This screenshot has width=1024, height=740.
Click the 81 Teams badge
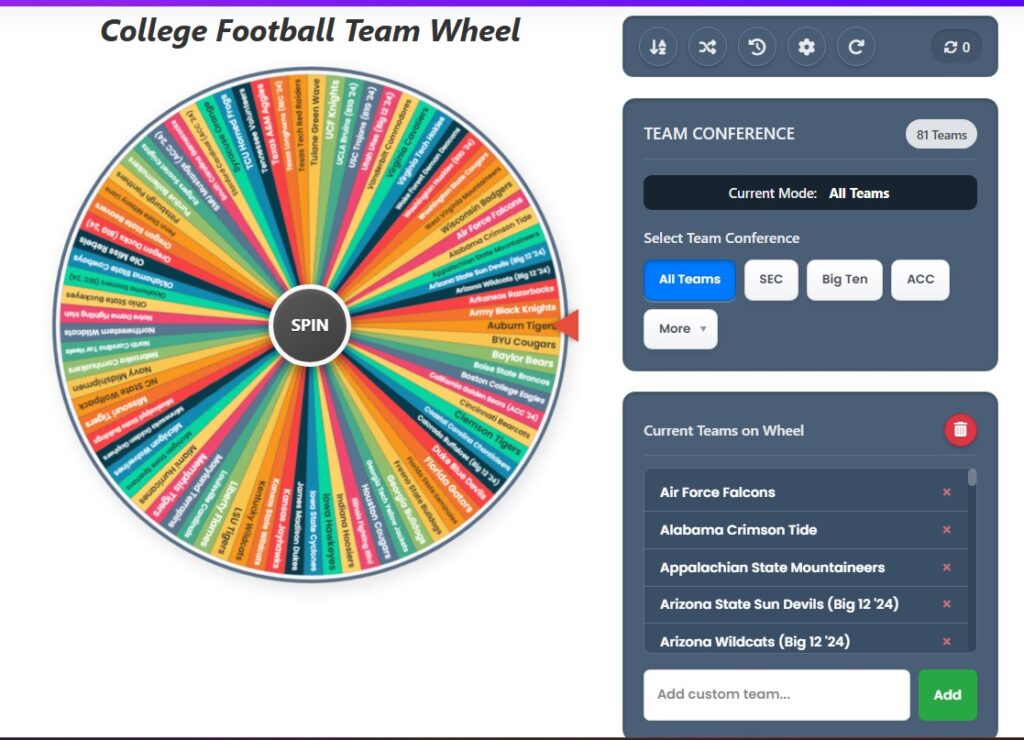pos(941,134)
